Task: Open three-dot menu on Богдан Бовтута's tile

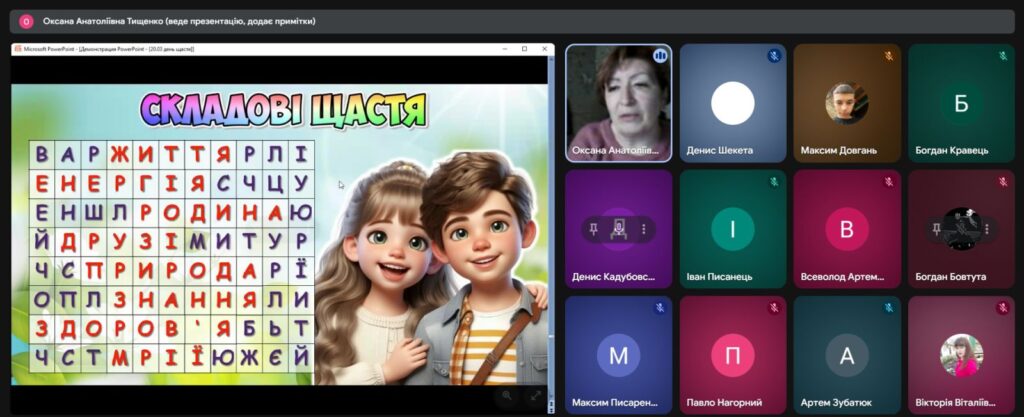Action: coord(986,229)
